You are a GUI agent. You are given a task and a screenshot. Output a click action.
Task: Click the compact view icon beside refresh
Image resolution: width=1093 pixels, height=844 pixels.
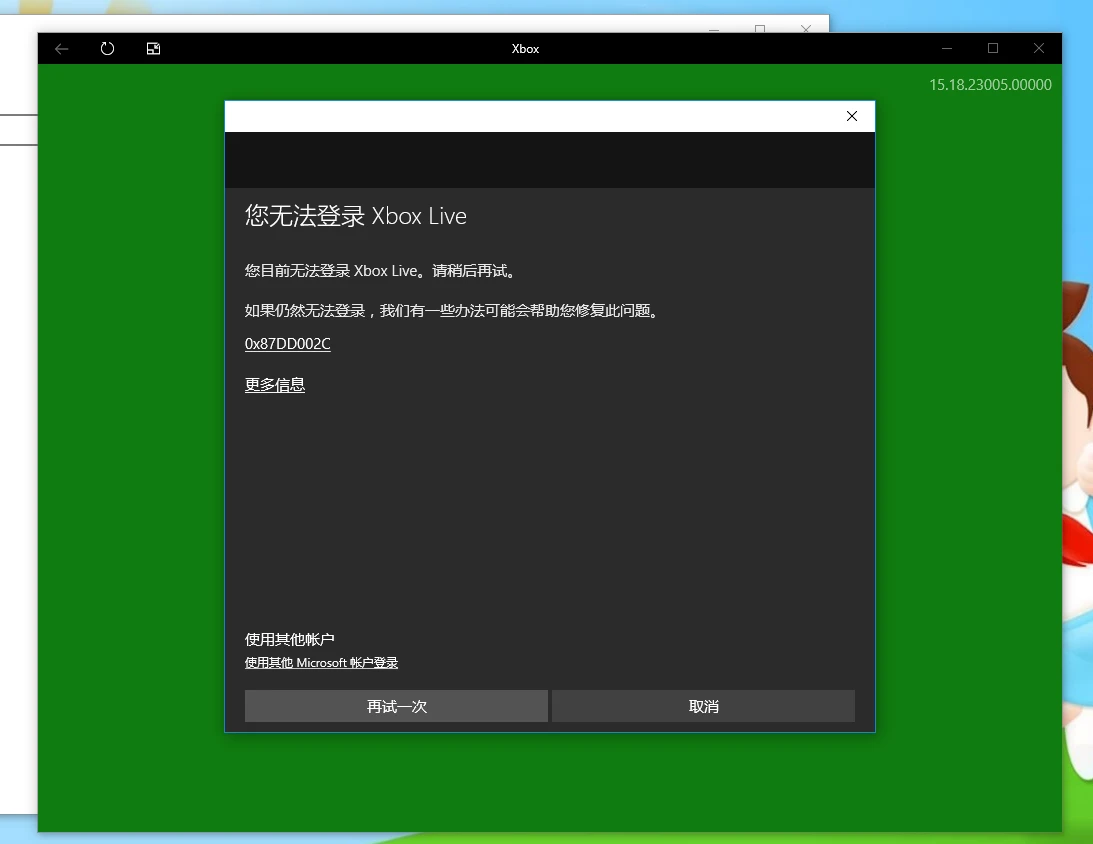point(153,48)
